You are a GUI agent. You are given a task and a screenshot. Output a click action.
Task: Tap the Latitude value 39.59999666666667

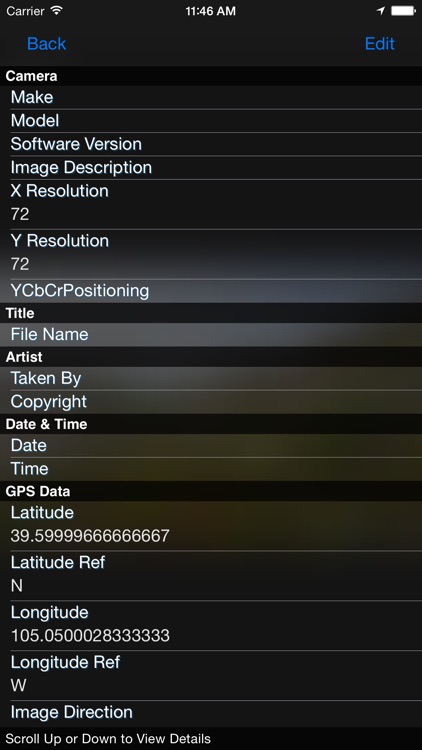point(90,536)
